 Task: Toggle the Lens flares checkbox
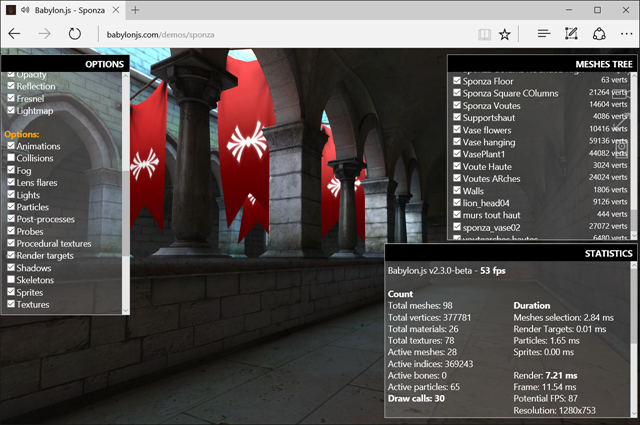tap(11, 182)
